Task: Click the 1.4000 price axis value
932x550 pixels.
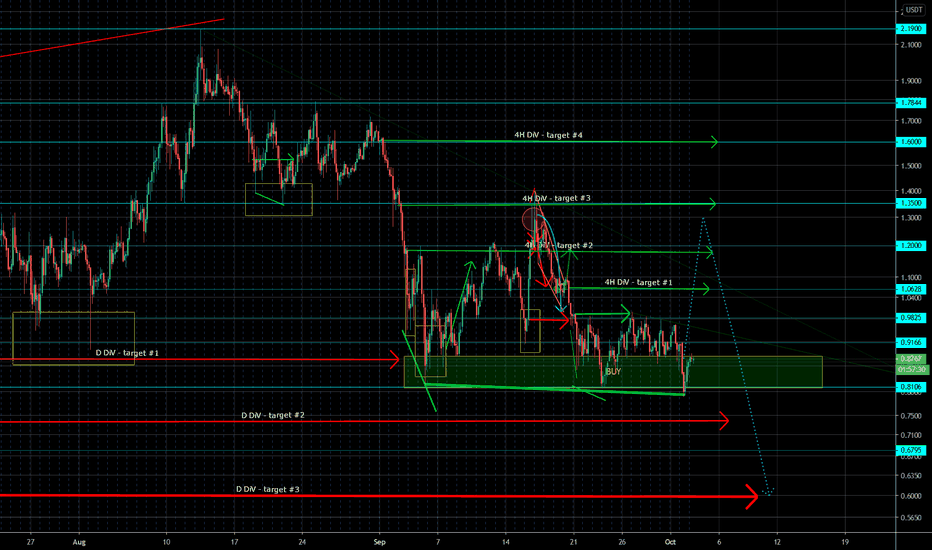Action: tap(911, 191)
